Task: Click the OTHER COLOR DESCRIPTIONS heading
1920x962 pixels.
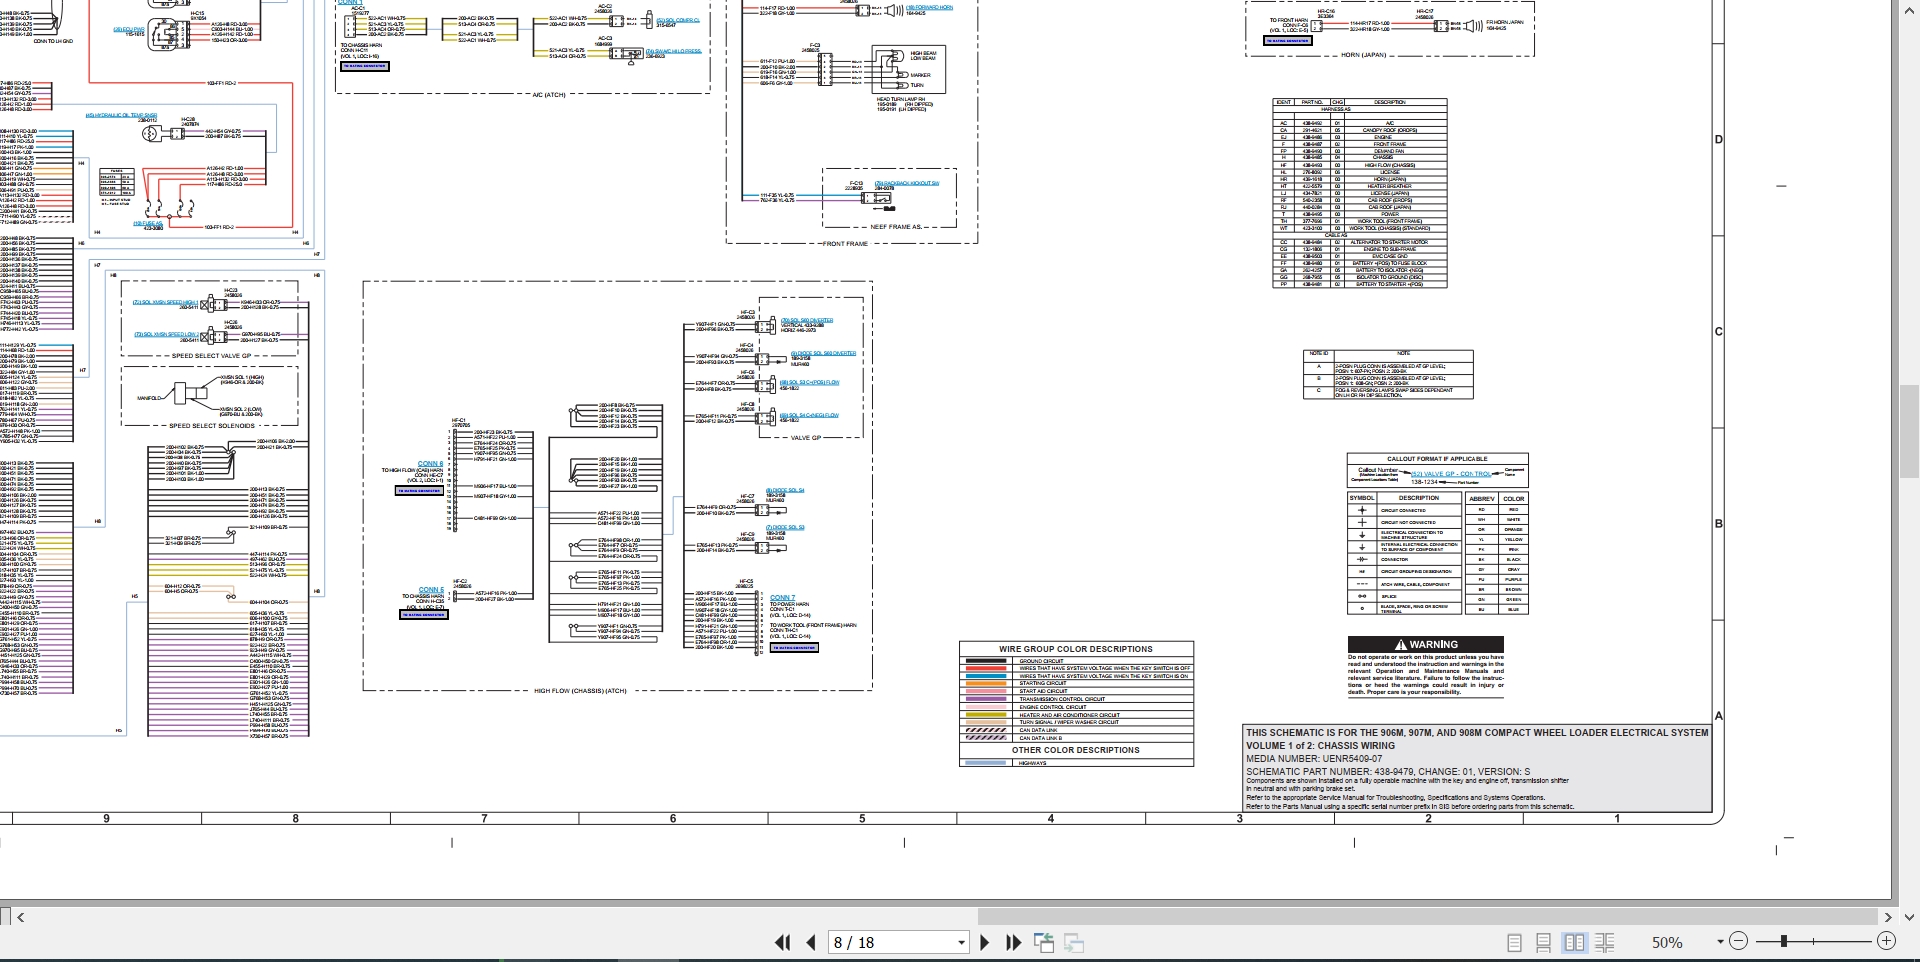Action: pyautogui.click(x=1076, y=750)
